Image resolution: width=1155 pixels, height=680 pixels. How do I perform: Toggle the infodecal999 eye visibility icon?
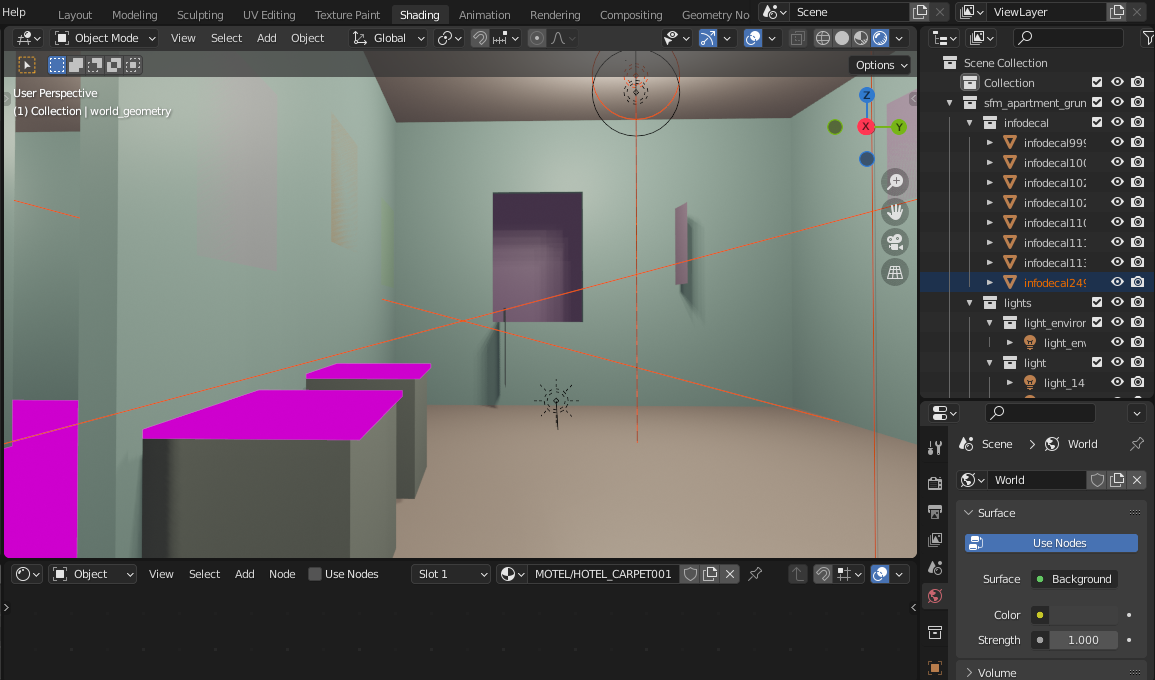(x=1117, y=142)
